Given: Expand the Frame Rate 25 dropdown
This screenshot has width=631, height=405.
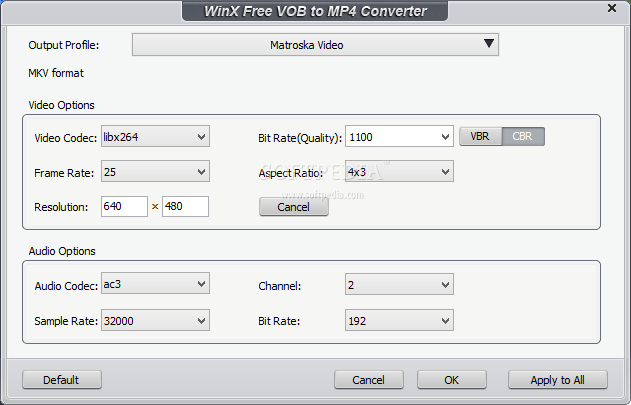Looking at the screenshot, I should coord(155,171).
